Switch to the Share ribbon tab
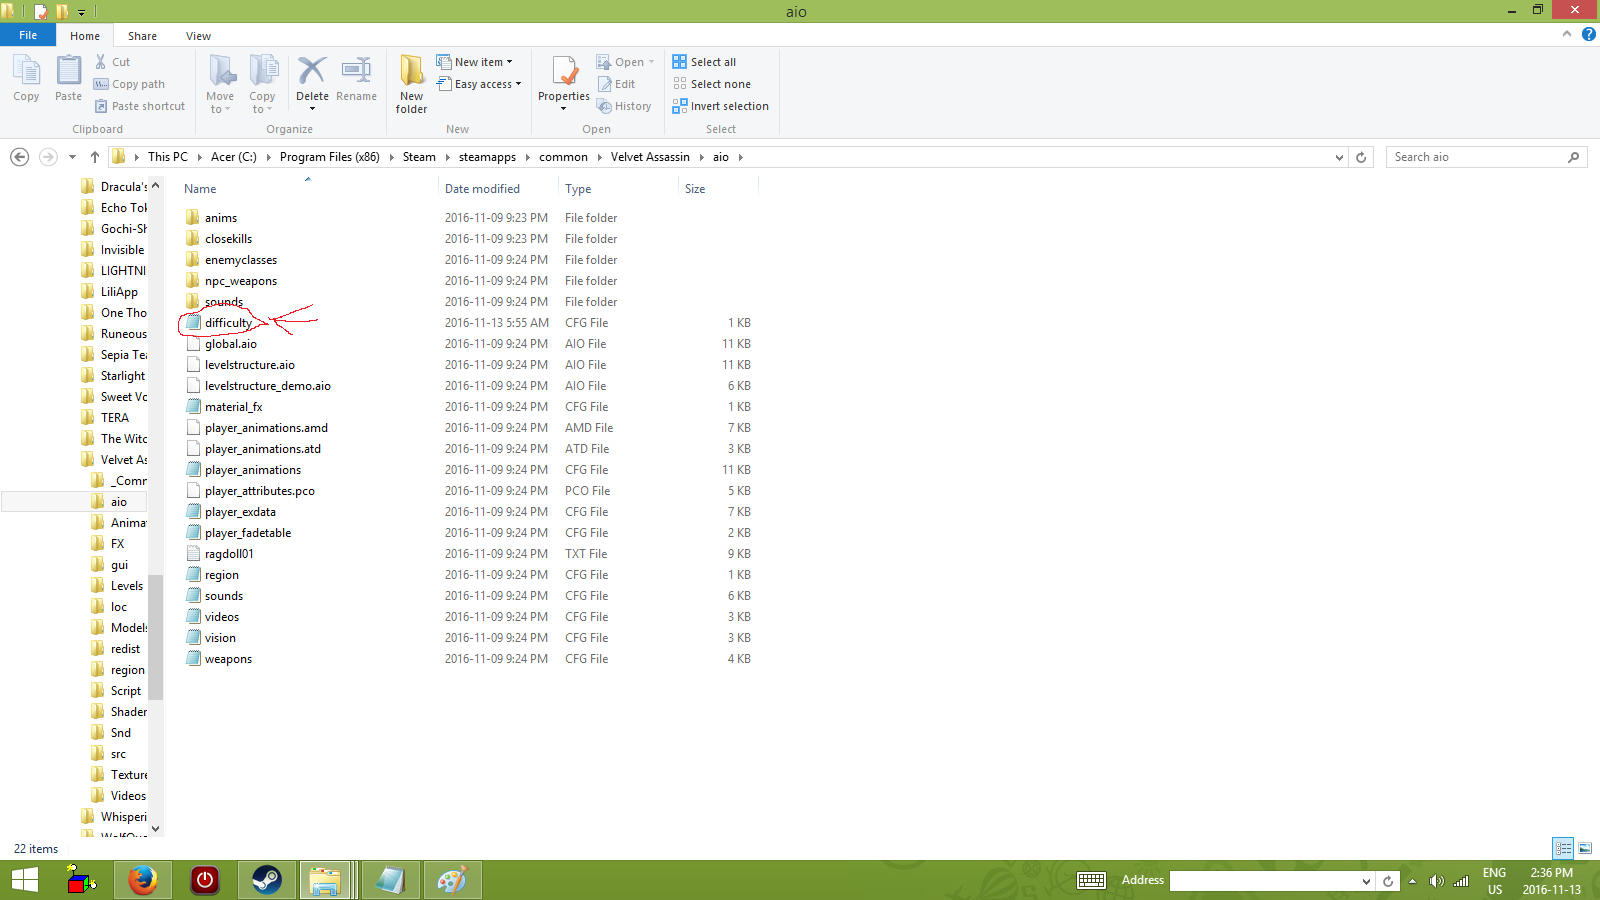This screenshot has width=1600, height=900. point(142,36)
